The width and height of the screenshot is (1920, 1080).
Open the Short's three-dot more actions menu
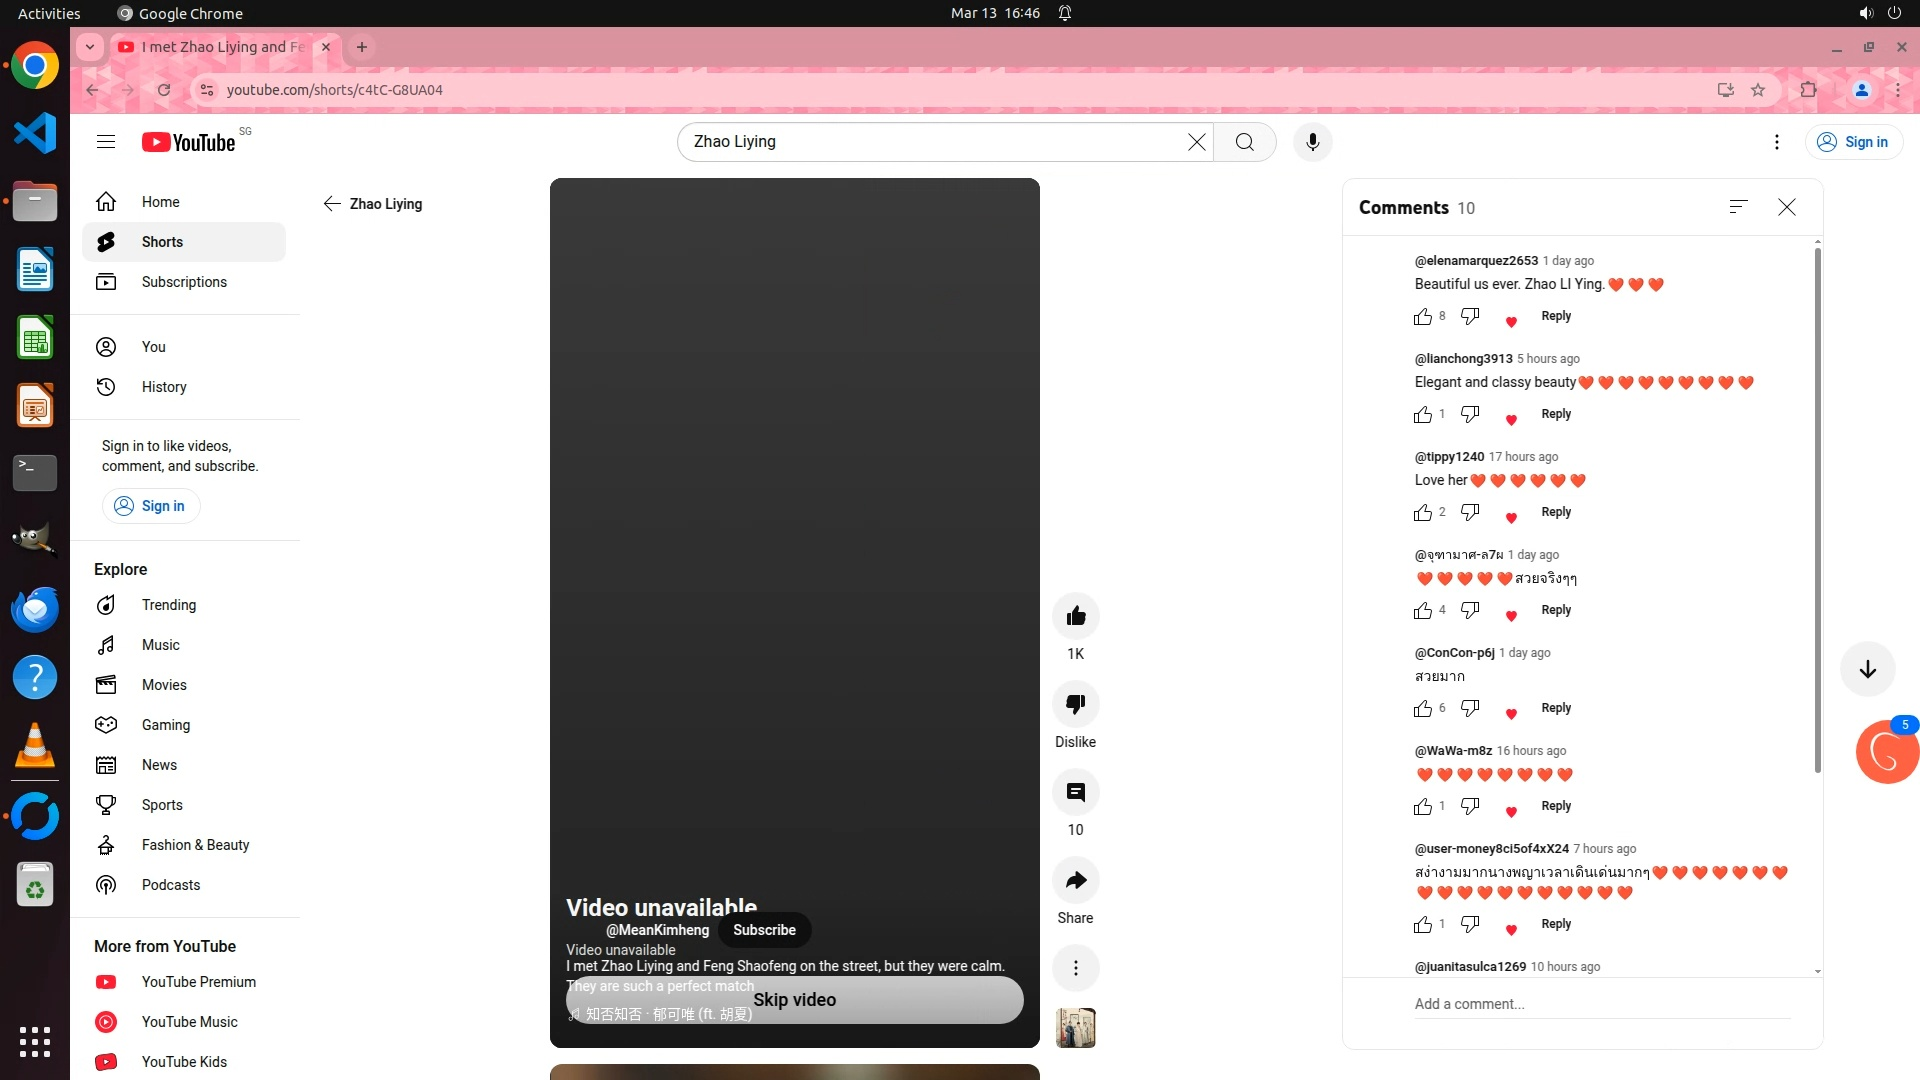pos(1075,968)
